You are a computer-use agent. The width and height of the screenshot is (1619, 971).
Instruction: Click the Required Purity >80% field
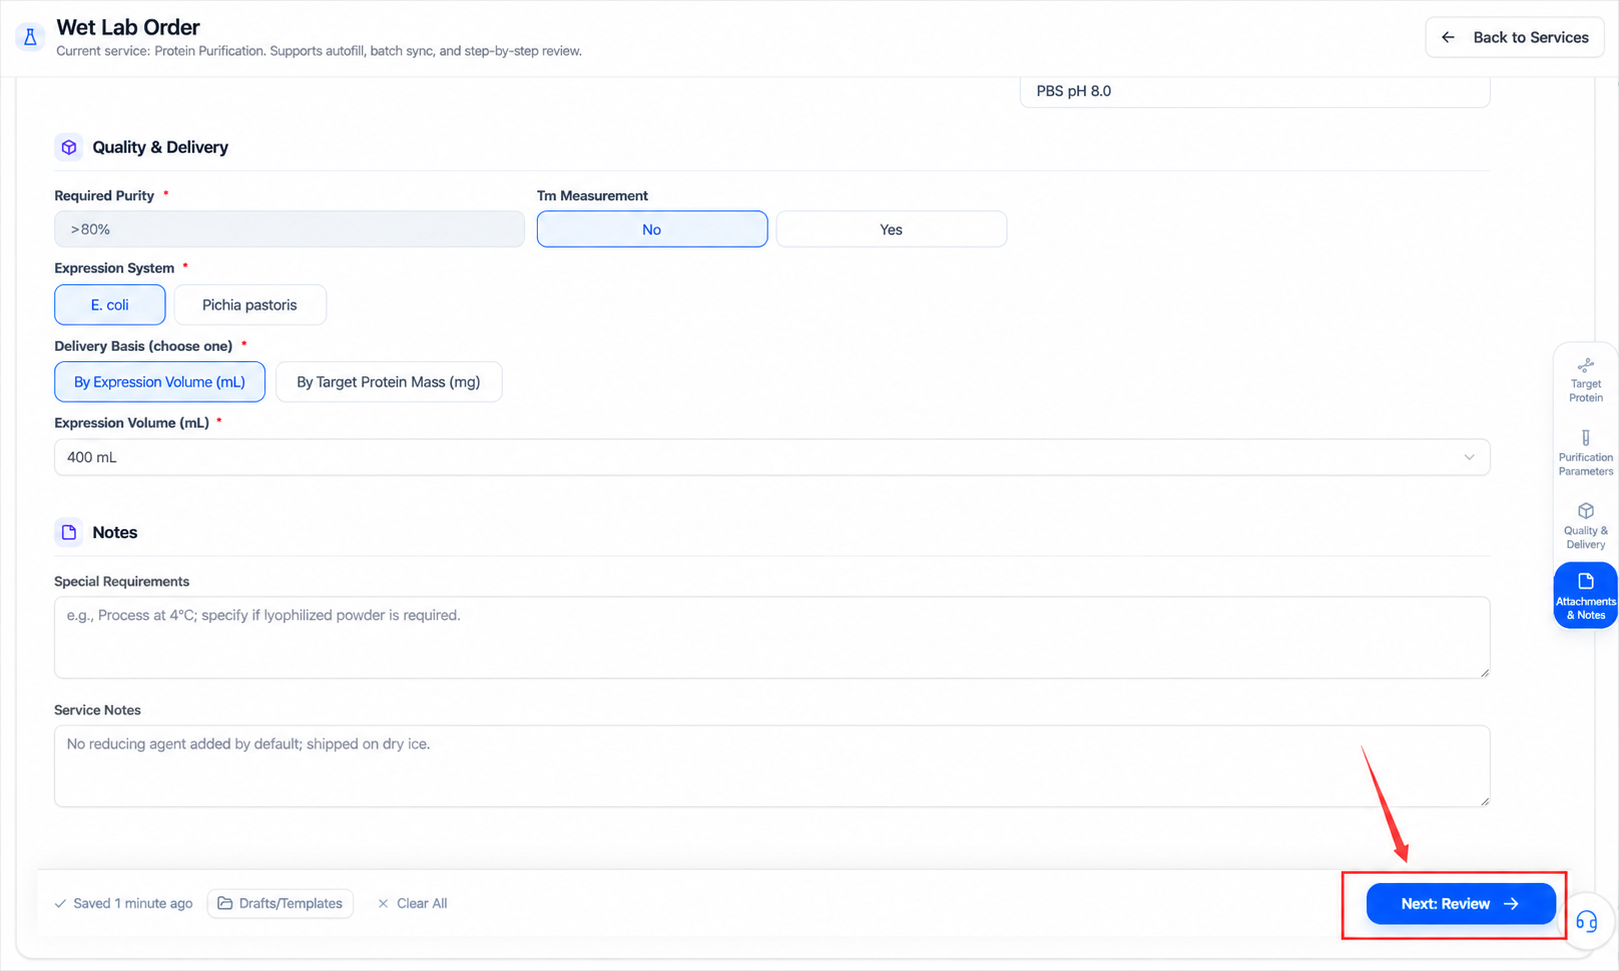[x=289, y=229]
